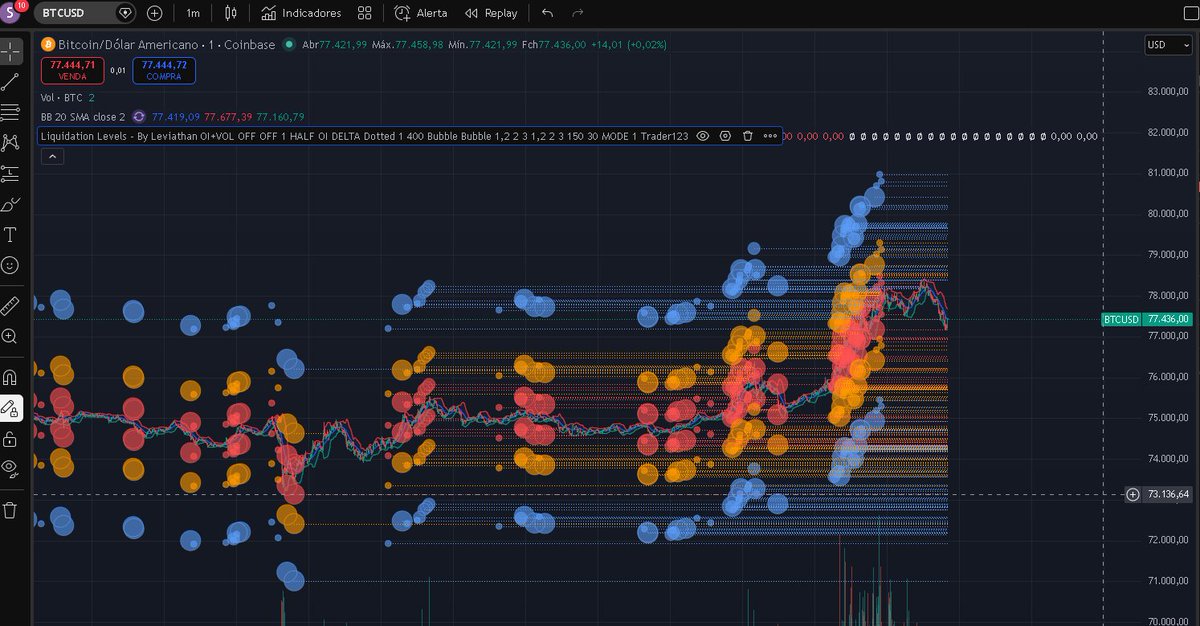Viewport: 1200px width, 626px height.
Task: Click the 75.000,00 price scale label
Action: (1168, 417)
